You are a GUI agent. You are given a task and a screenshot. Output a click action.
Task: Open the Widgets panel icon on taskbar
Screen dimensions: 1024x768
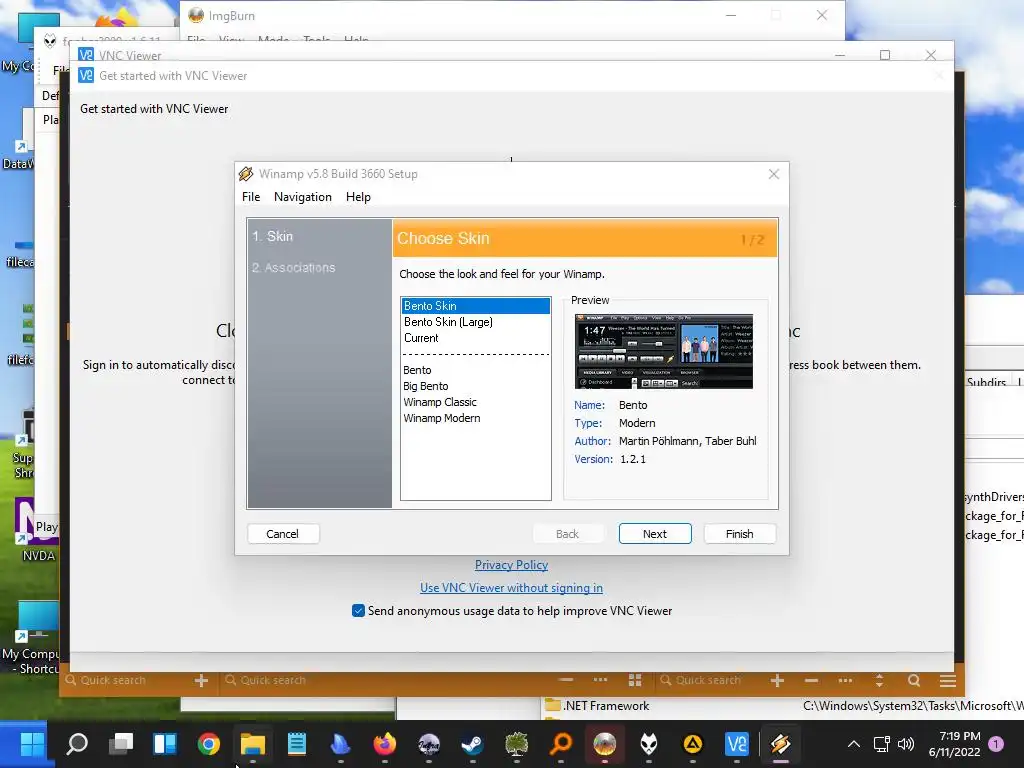click(x=165, y=743)
